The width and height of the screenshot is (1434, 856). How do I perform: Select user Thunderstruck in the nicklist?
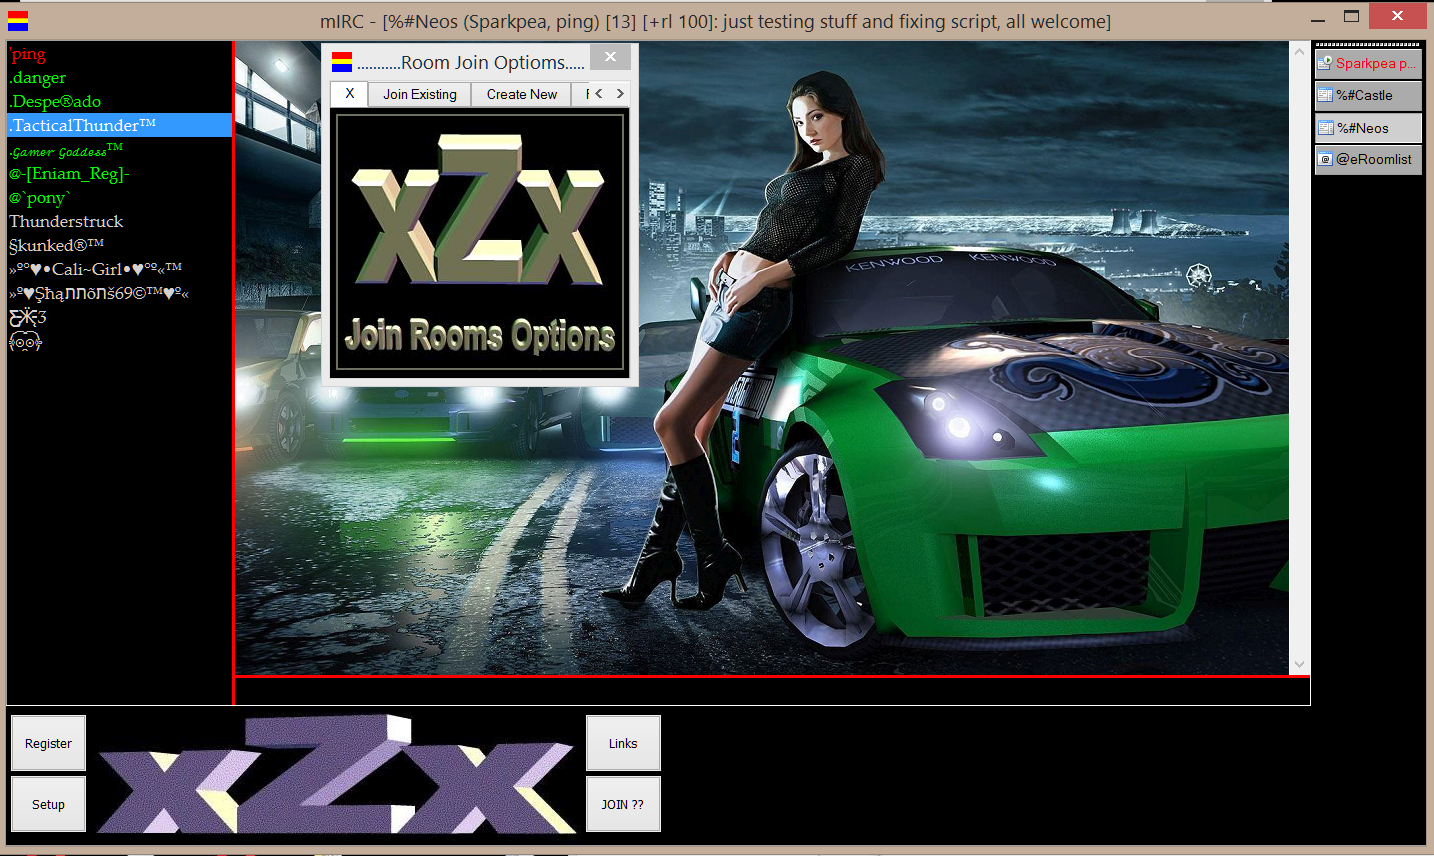(66, 221)
